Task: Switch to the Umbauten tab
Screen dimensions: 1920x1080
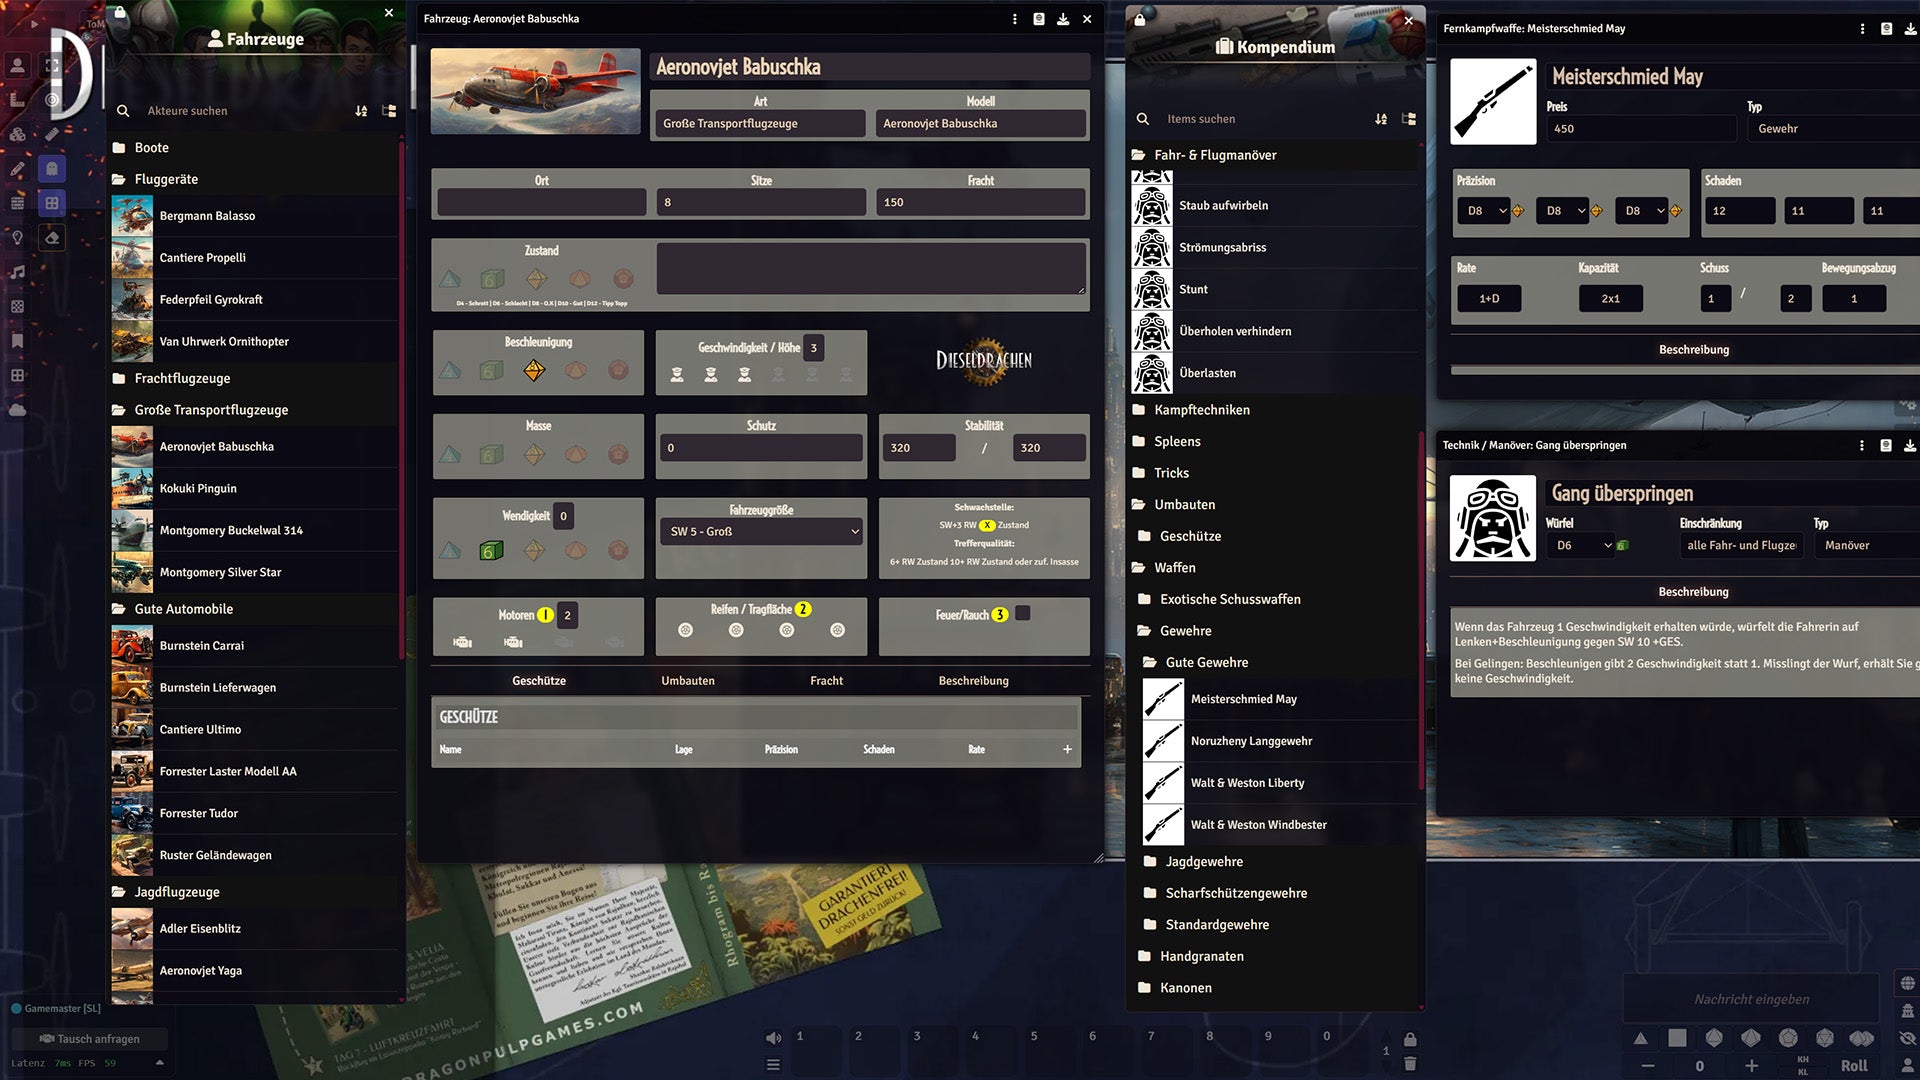Action: tap(687, 681)
